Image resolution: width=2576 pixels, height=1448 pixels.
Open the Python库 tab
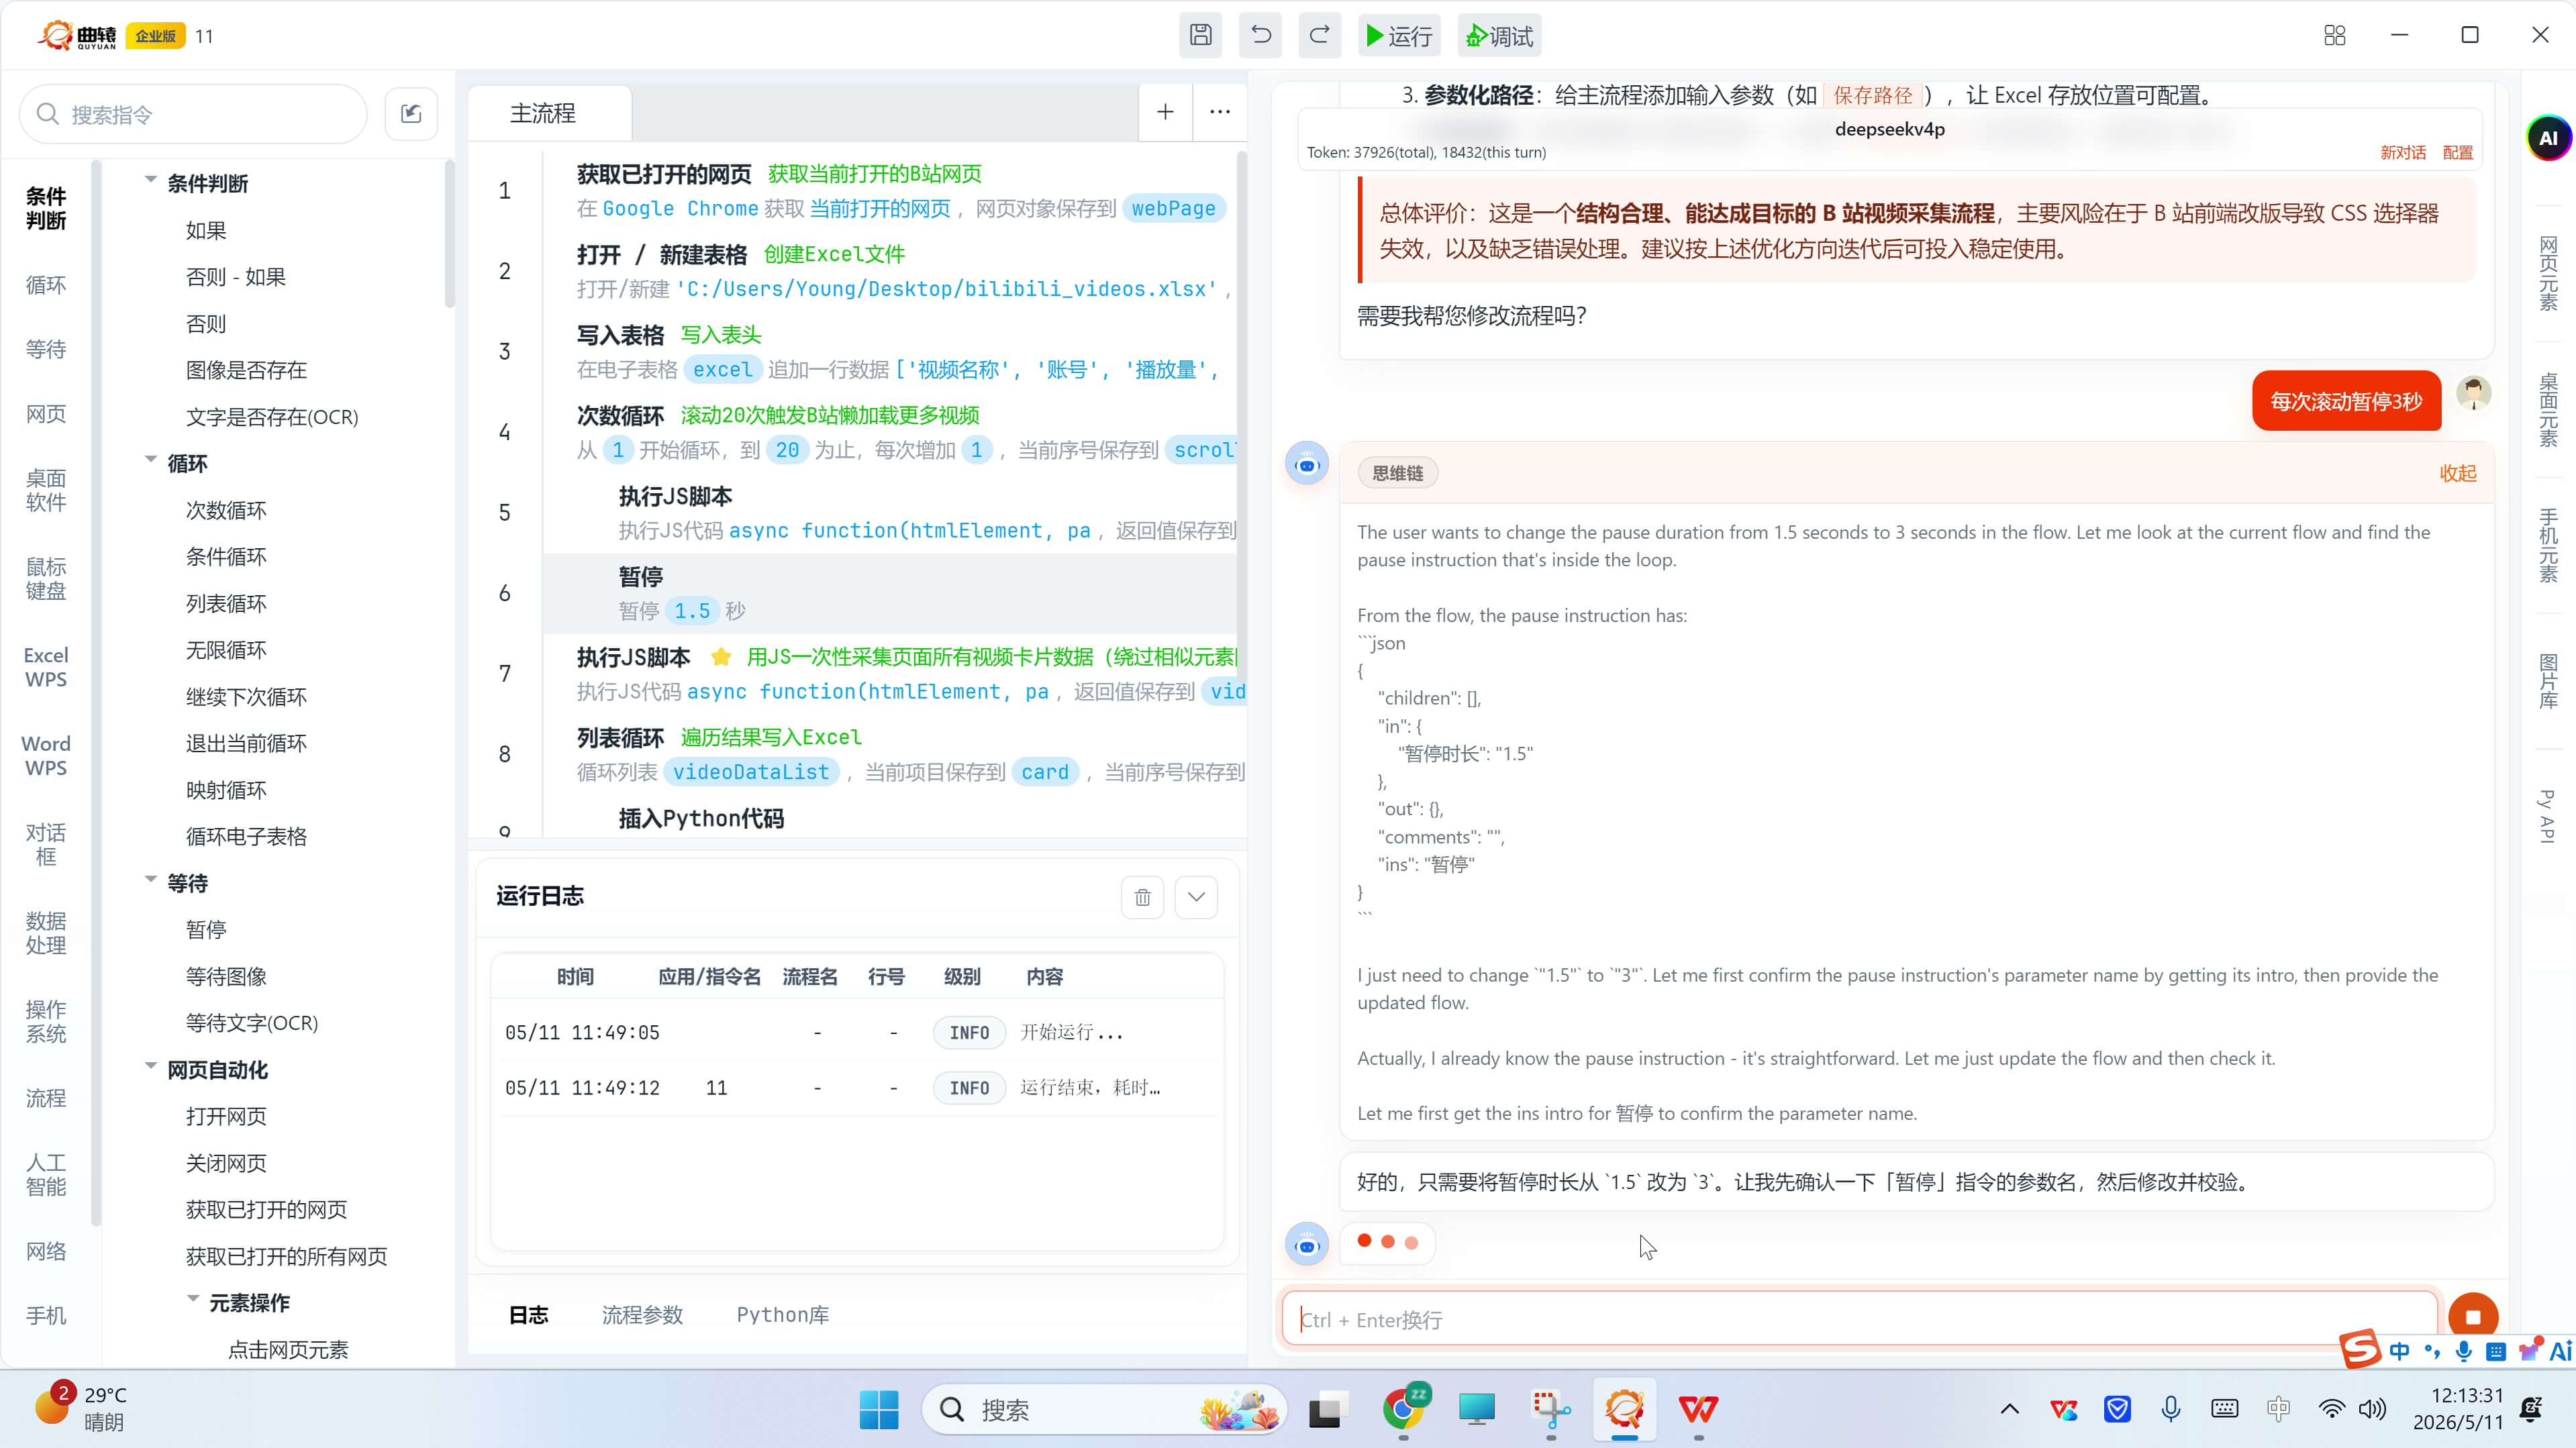click(783, 1315)
